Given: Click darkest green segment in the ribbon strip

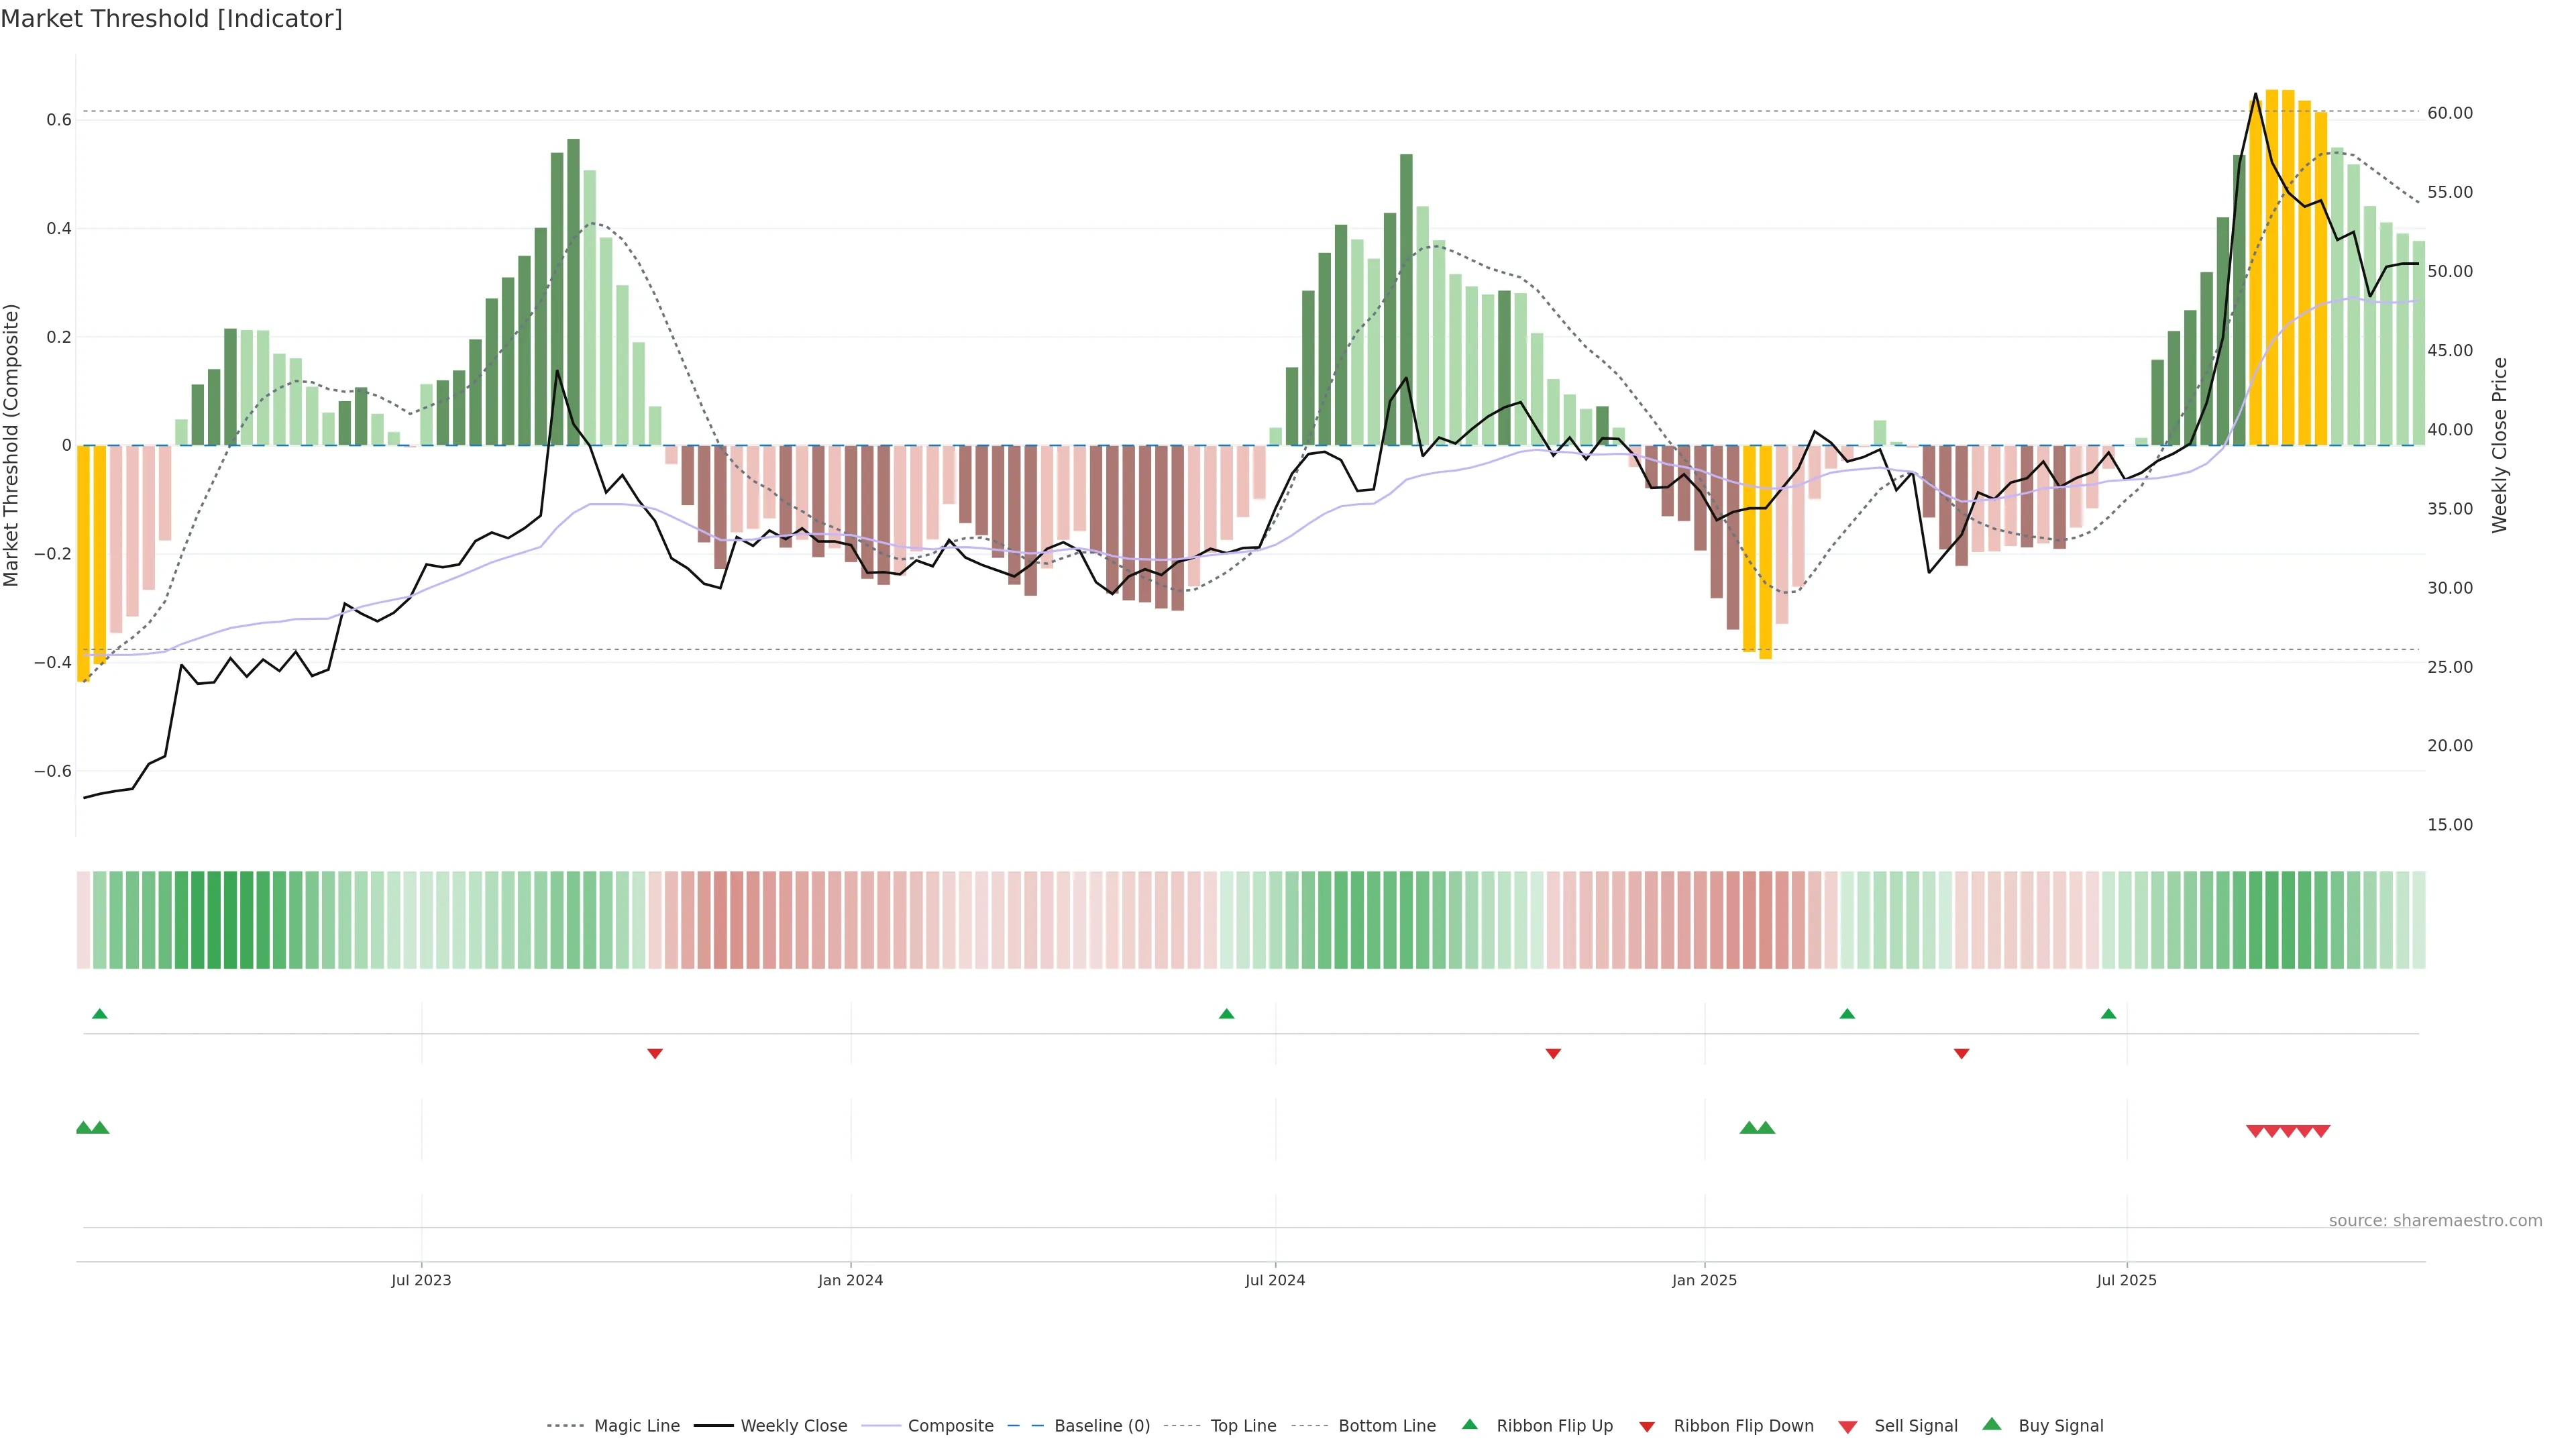Looking at the screenshot, I should point(230,919).
